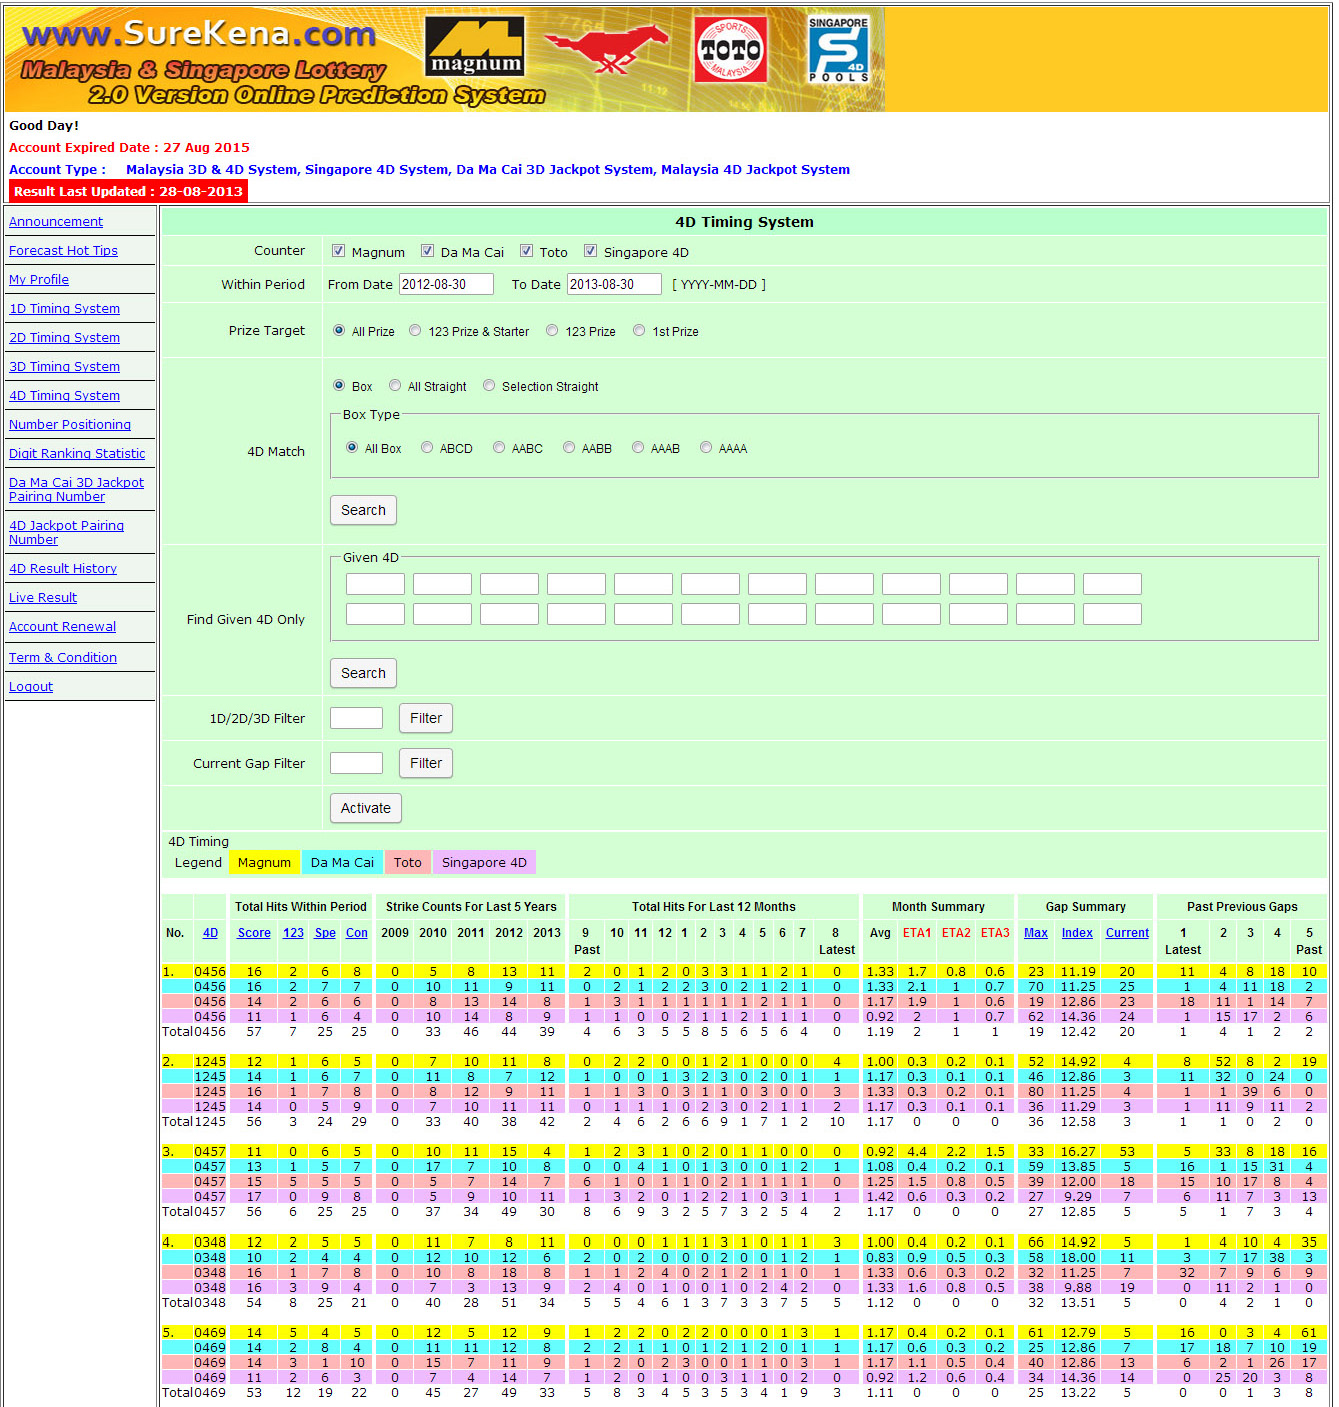The image size is (1339, 1407).
Task: Toggle the Da Ma Cai counter checkbox
Action: (x=428, y=251)
